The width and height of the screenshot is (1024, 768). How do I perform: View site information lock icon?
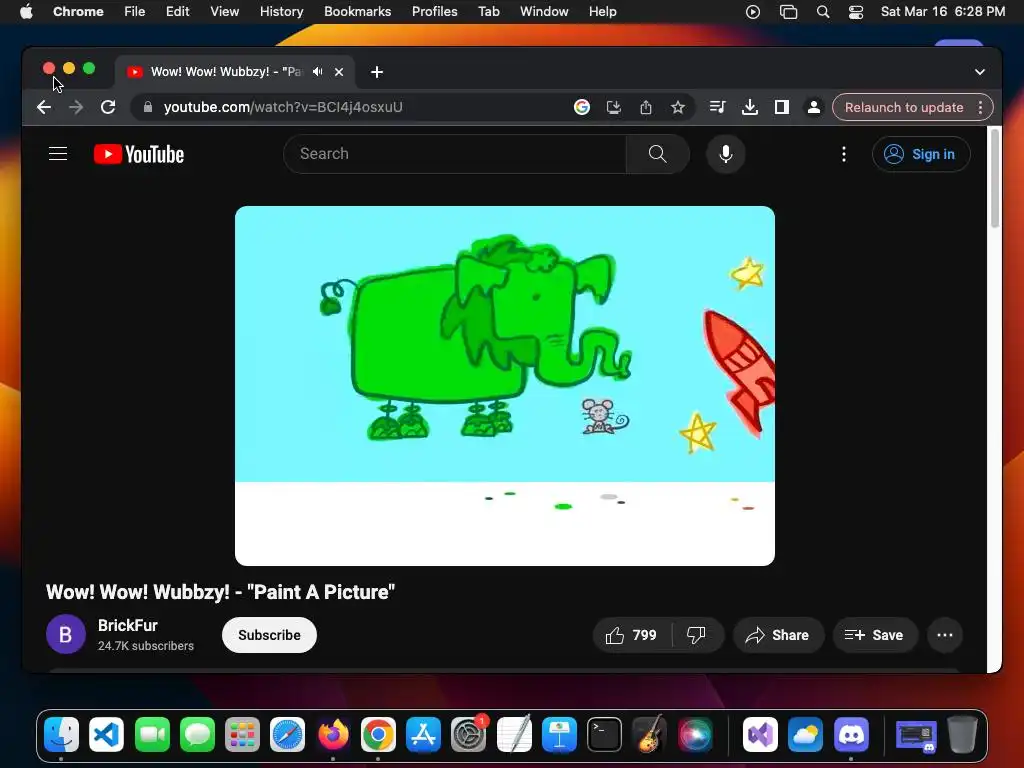[x=148, y=107]
